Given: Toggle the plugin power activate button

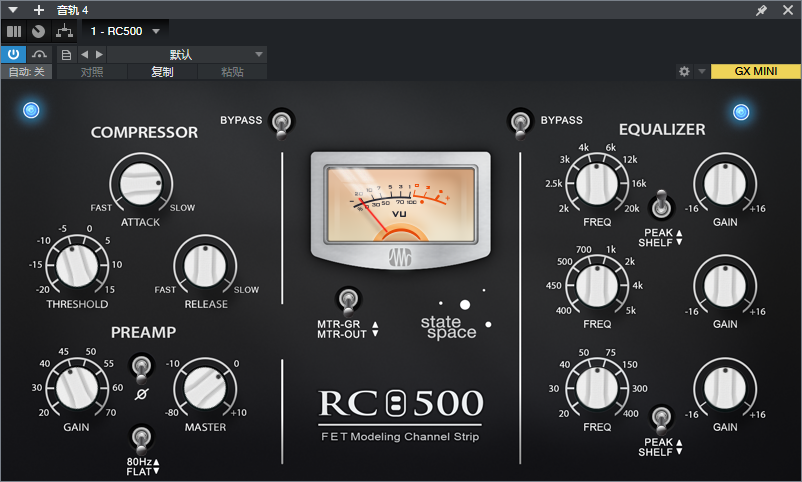Looking at the screenshot, I should [x=13, y=54].
